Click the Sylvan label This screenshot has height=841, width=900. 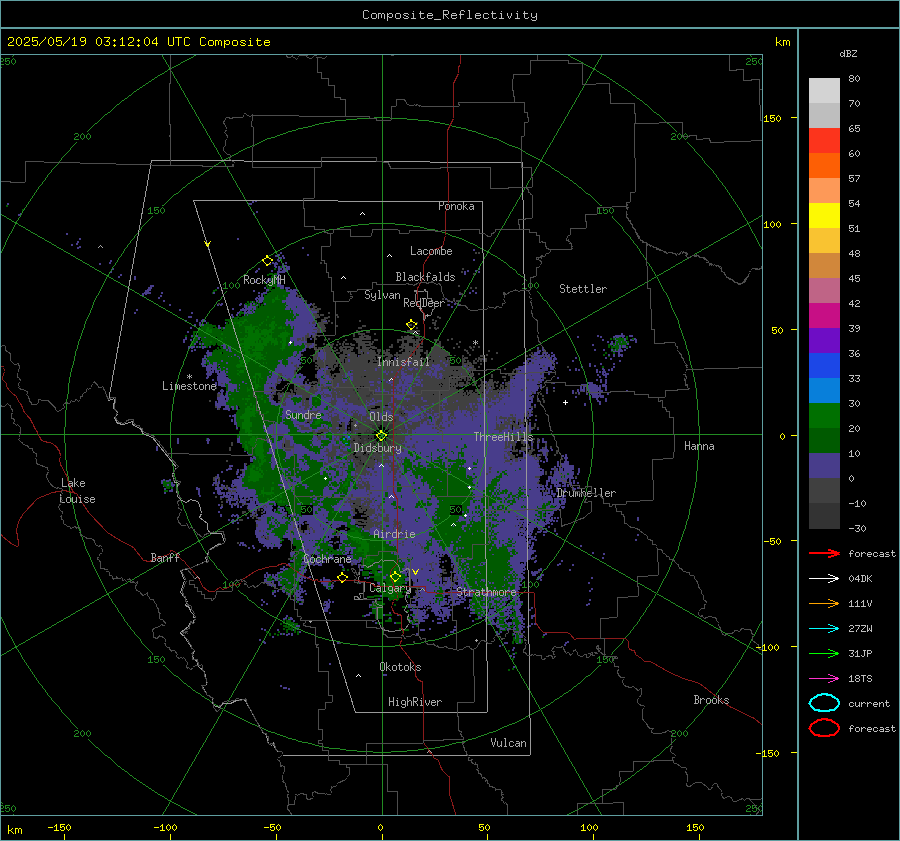[382, 295]
